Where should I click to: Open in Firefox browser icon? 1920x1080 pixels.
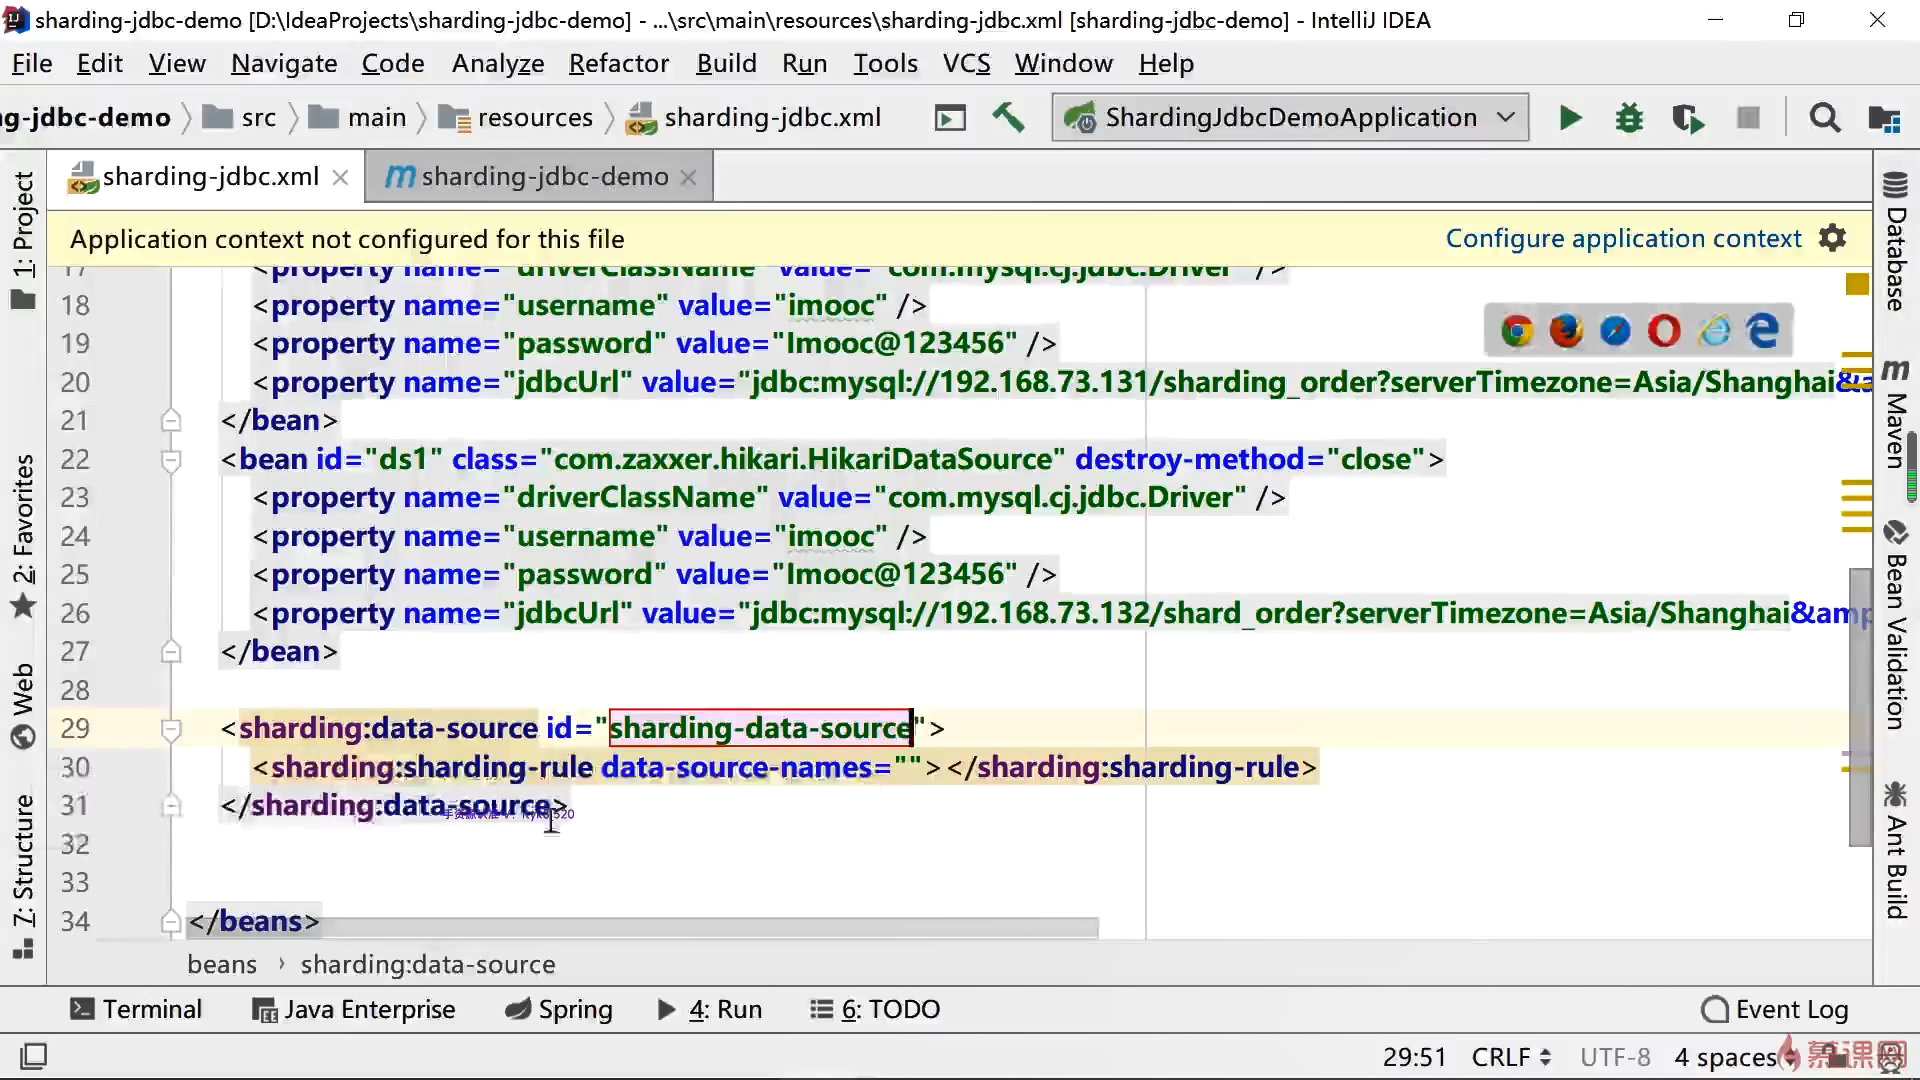(1566, 331)
